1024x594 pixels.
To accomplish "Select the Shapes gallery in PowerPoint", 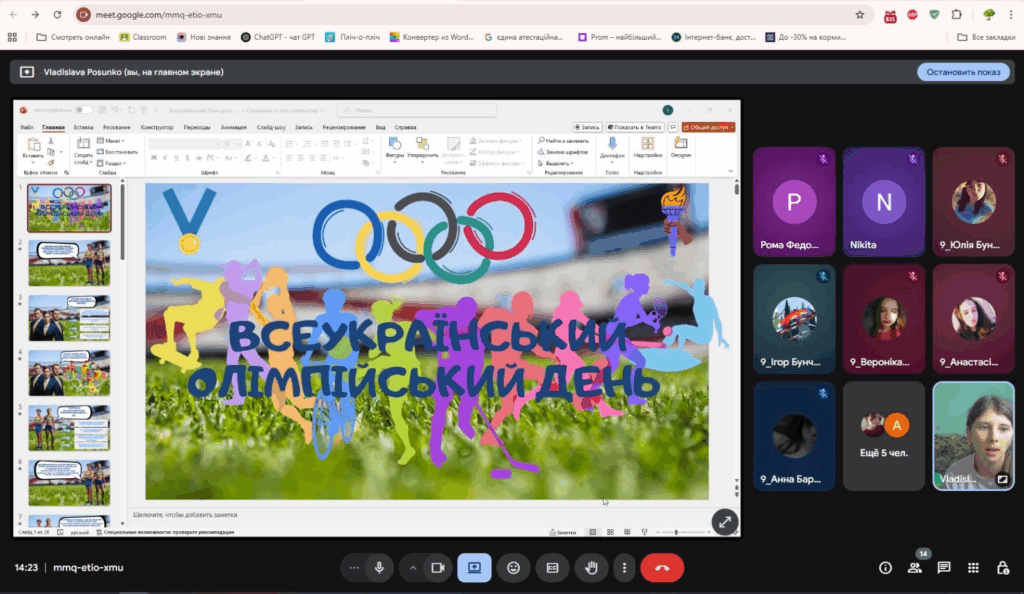I will [x=394, y=148].
